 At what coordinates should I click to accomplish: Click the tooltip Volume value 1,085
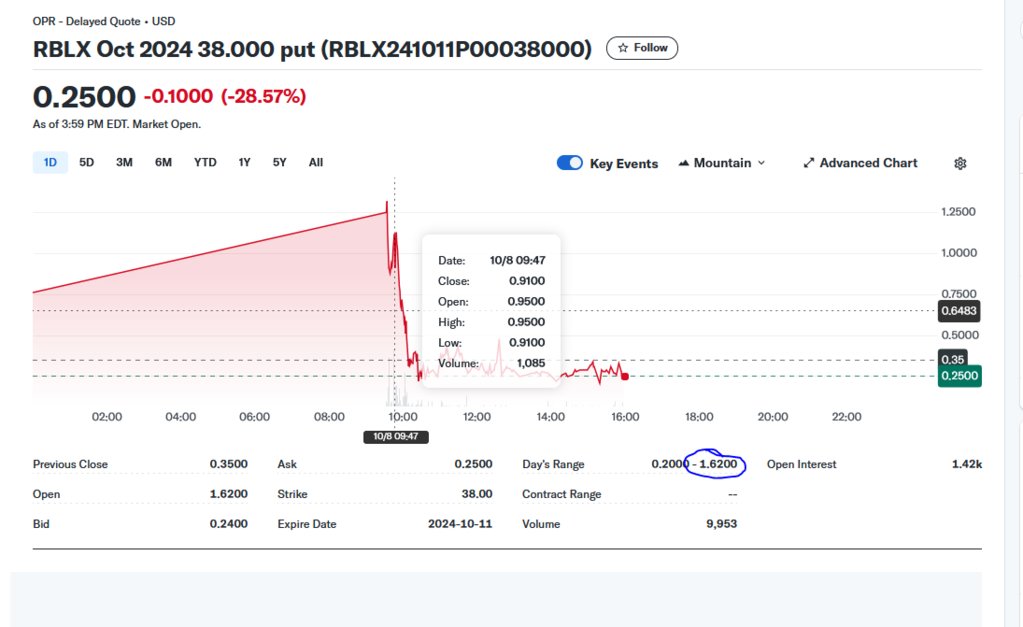coord(530,363)
